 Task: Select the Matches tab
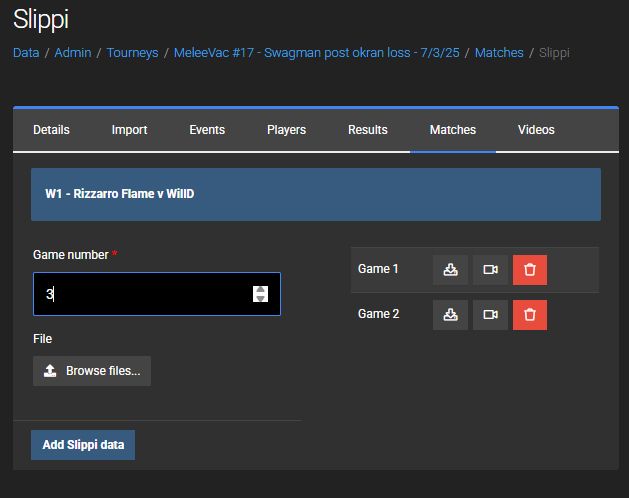pyautogui.click(x=453, y=130)
